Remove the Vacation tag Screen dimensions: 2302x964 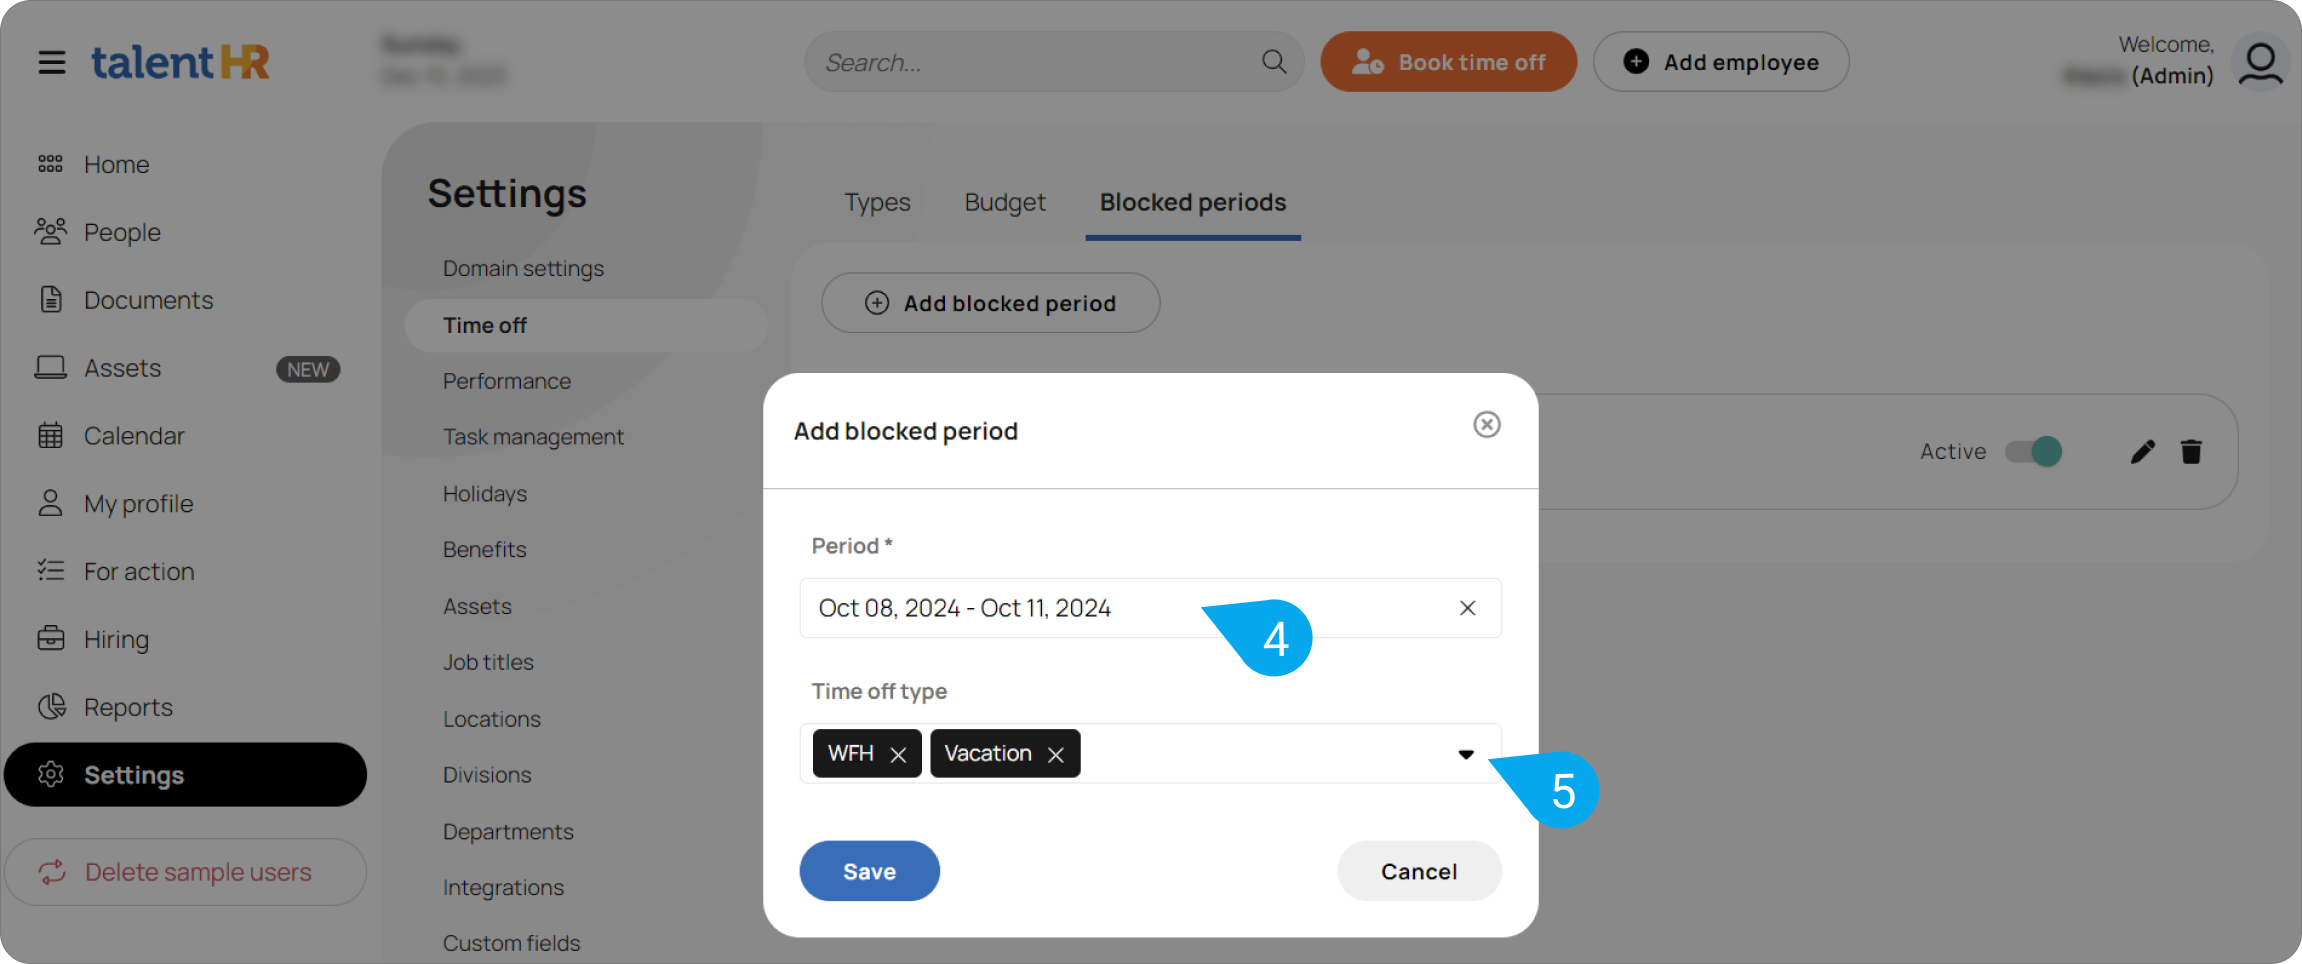coord(1055,755)
